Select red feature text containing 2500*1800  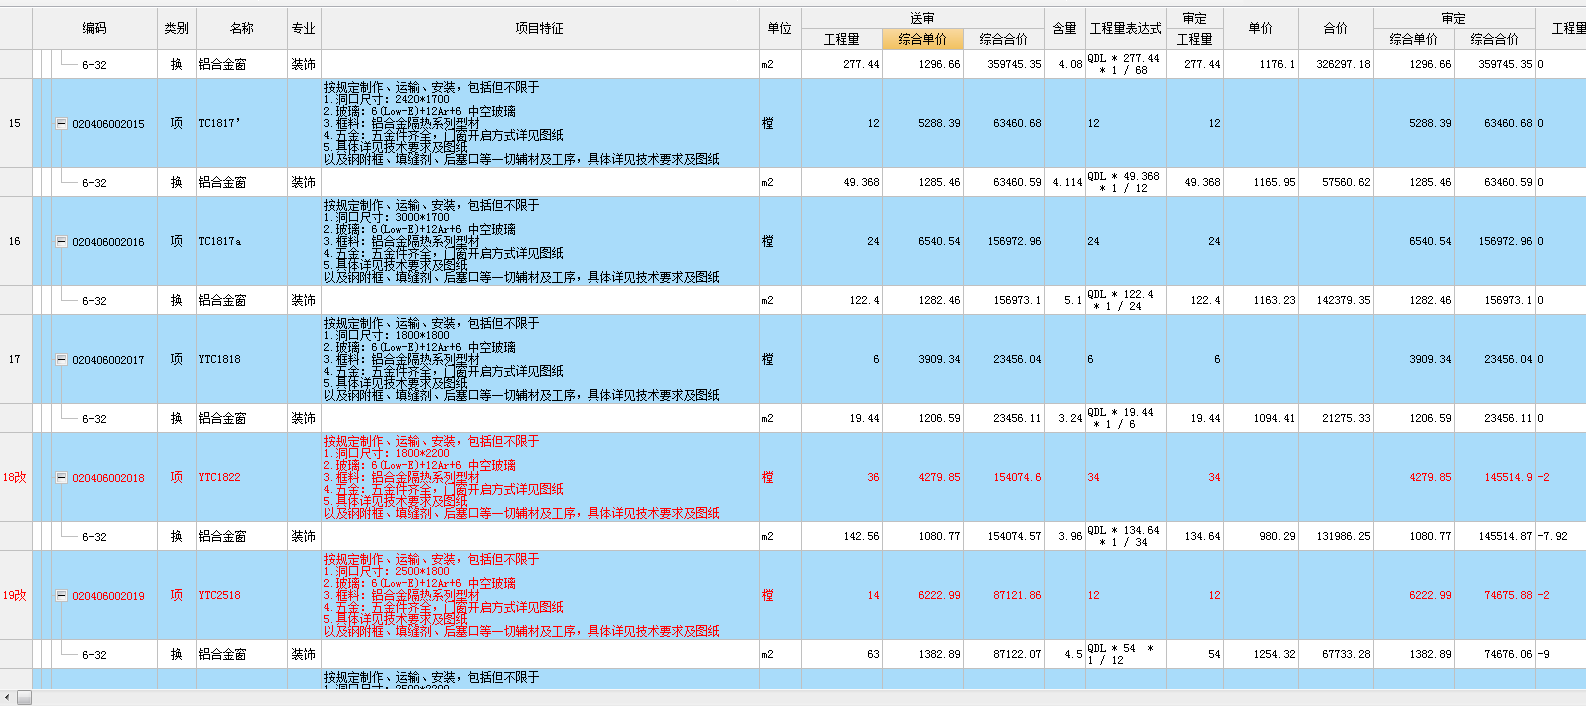pos(540,596)
